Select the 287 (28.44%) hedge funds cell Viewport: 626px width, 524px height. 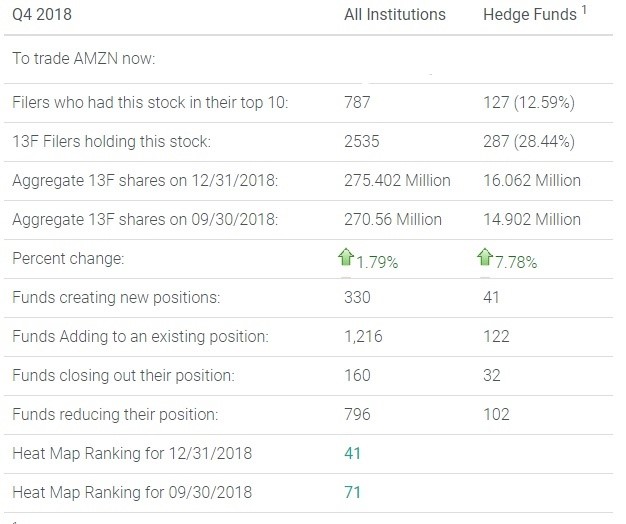point(528,141)
